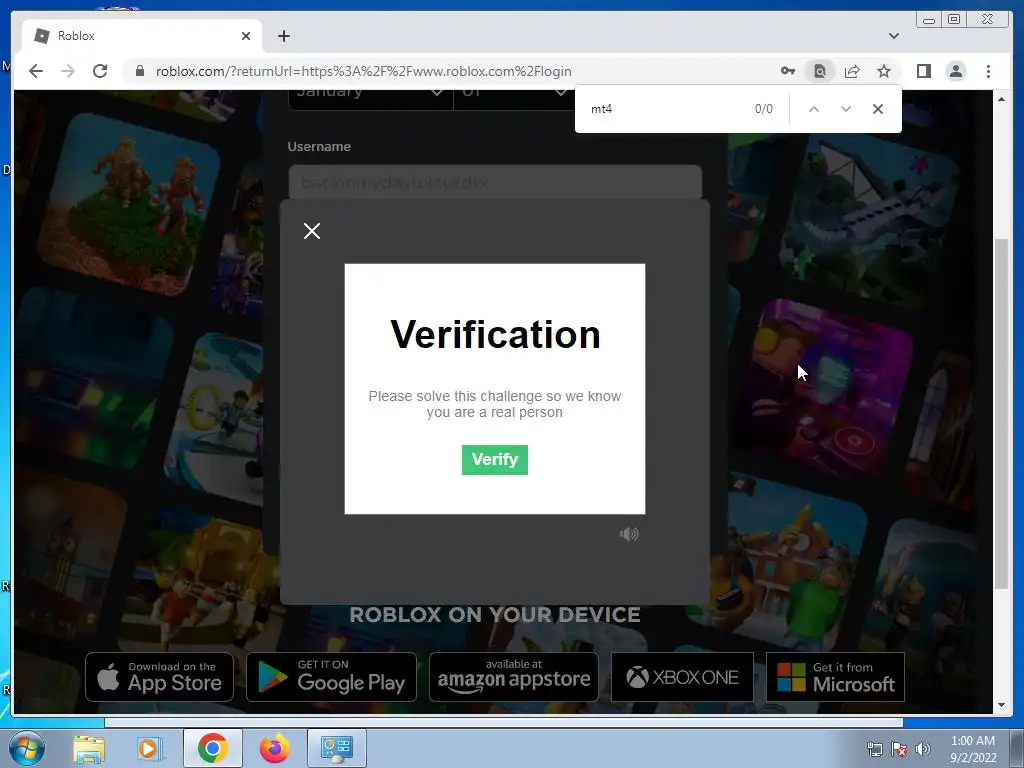Select the Roblox tab
The height and width of the screenshot is (768, 1024).
(142, 36)
